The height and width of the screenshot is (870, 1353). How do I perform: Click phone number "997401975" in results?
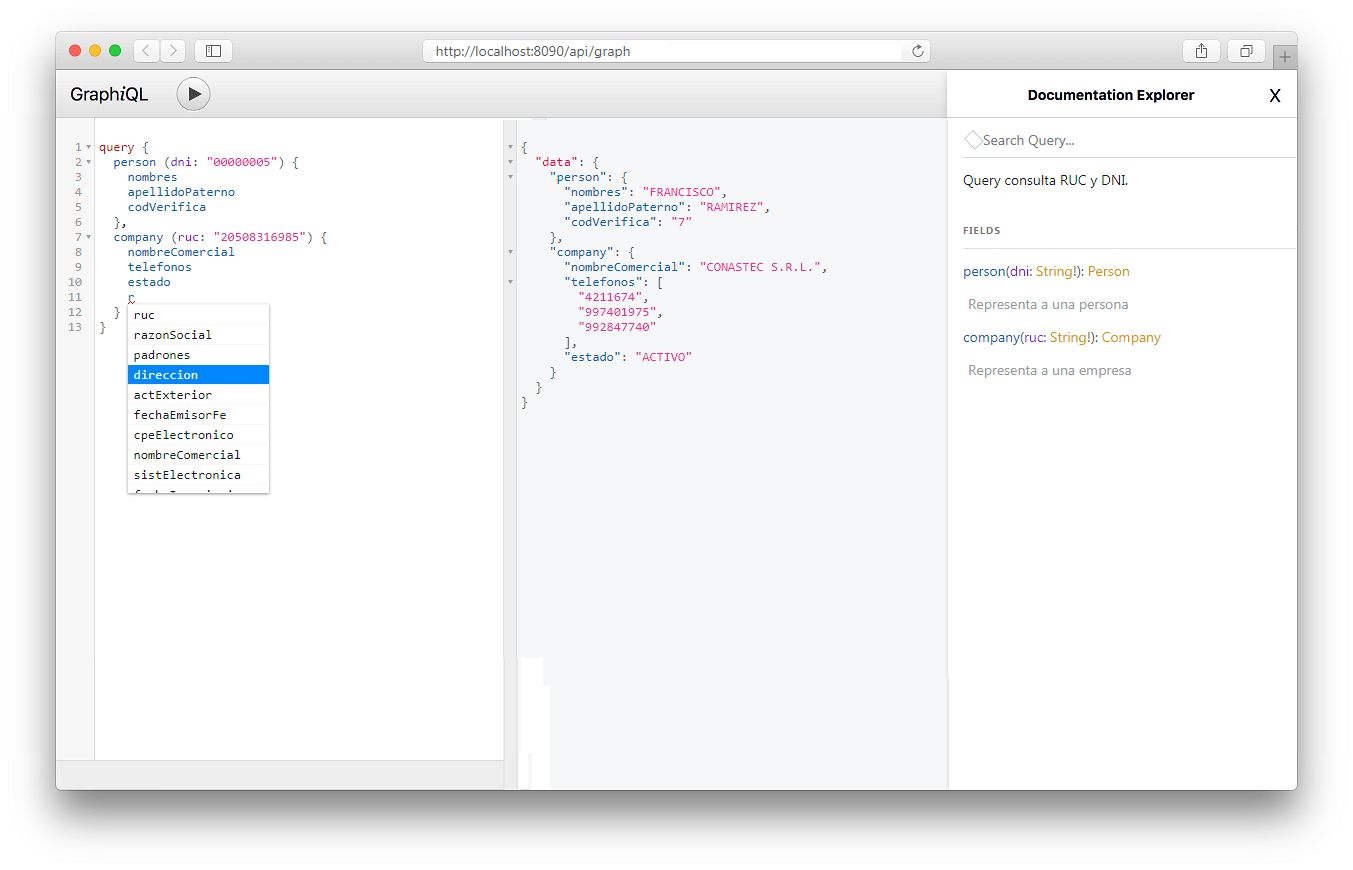[617, 312]
